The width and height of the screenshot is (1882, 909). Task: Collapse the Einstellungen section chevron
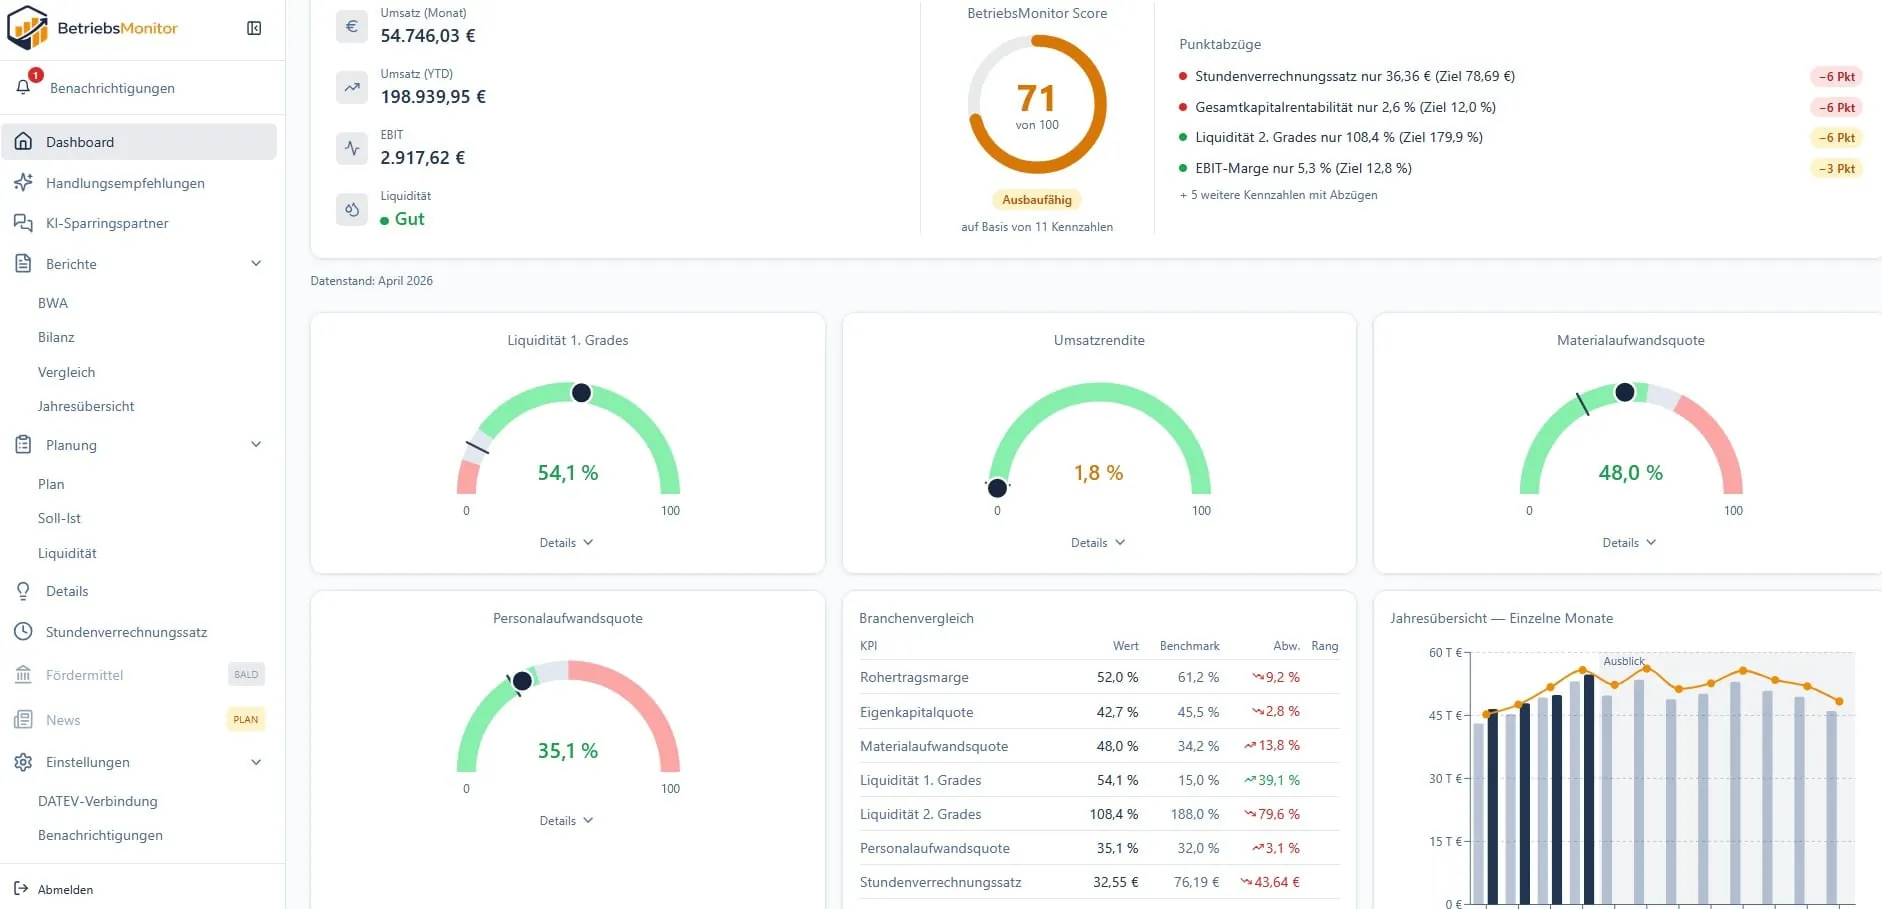256,762
